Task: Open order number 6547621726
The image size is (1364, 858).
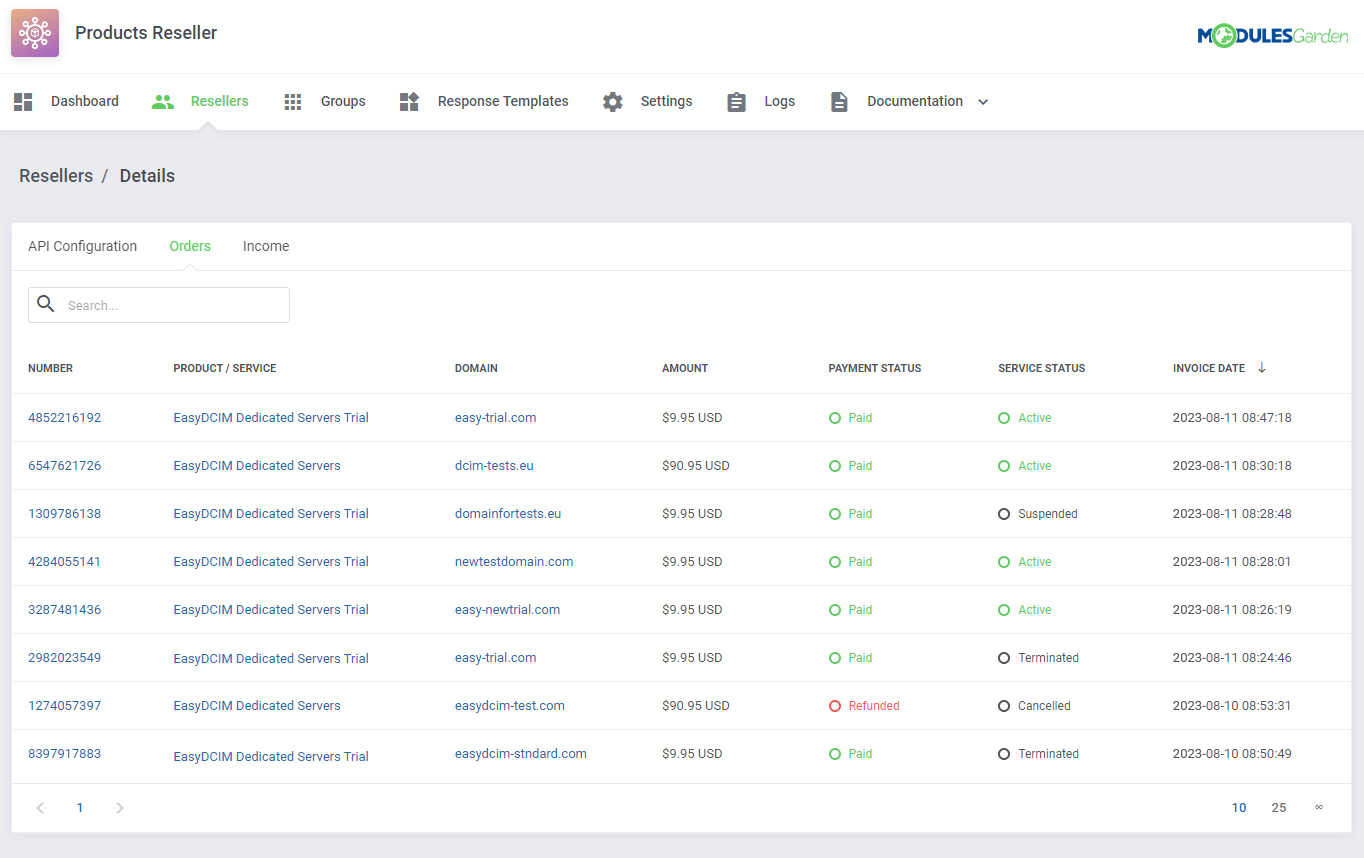Action: [64, 466]
